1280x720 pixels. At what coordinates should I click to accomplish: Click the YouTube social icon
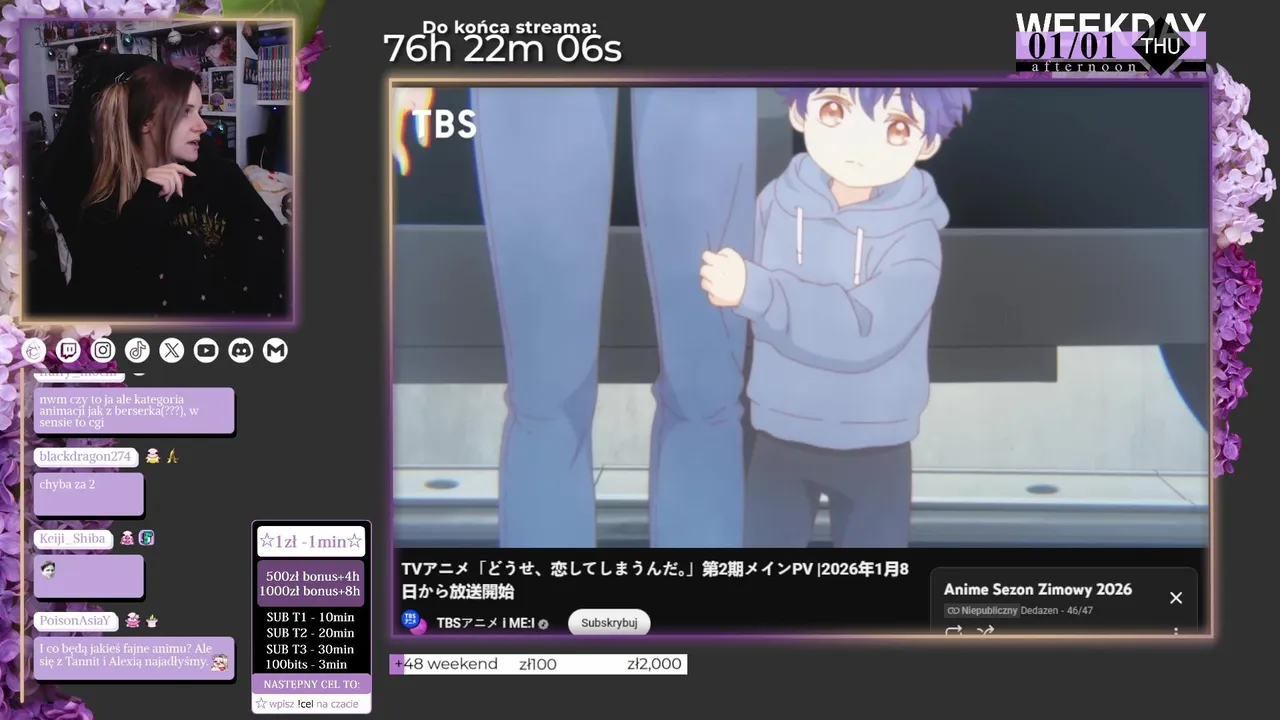206,350
